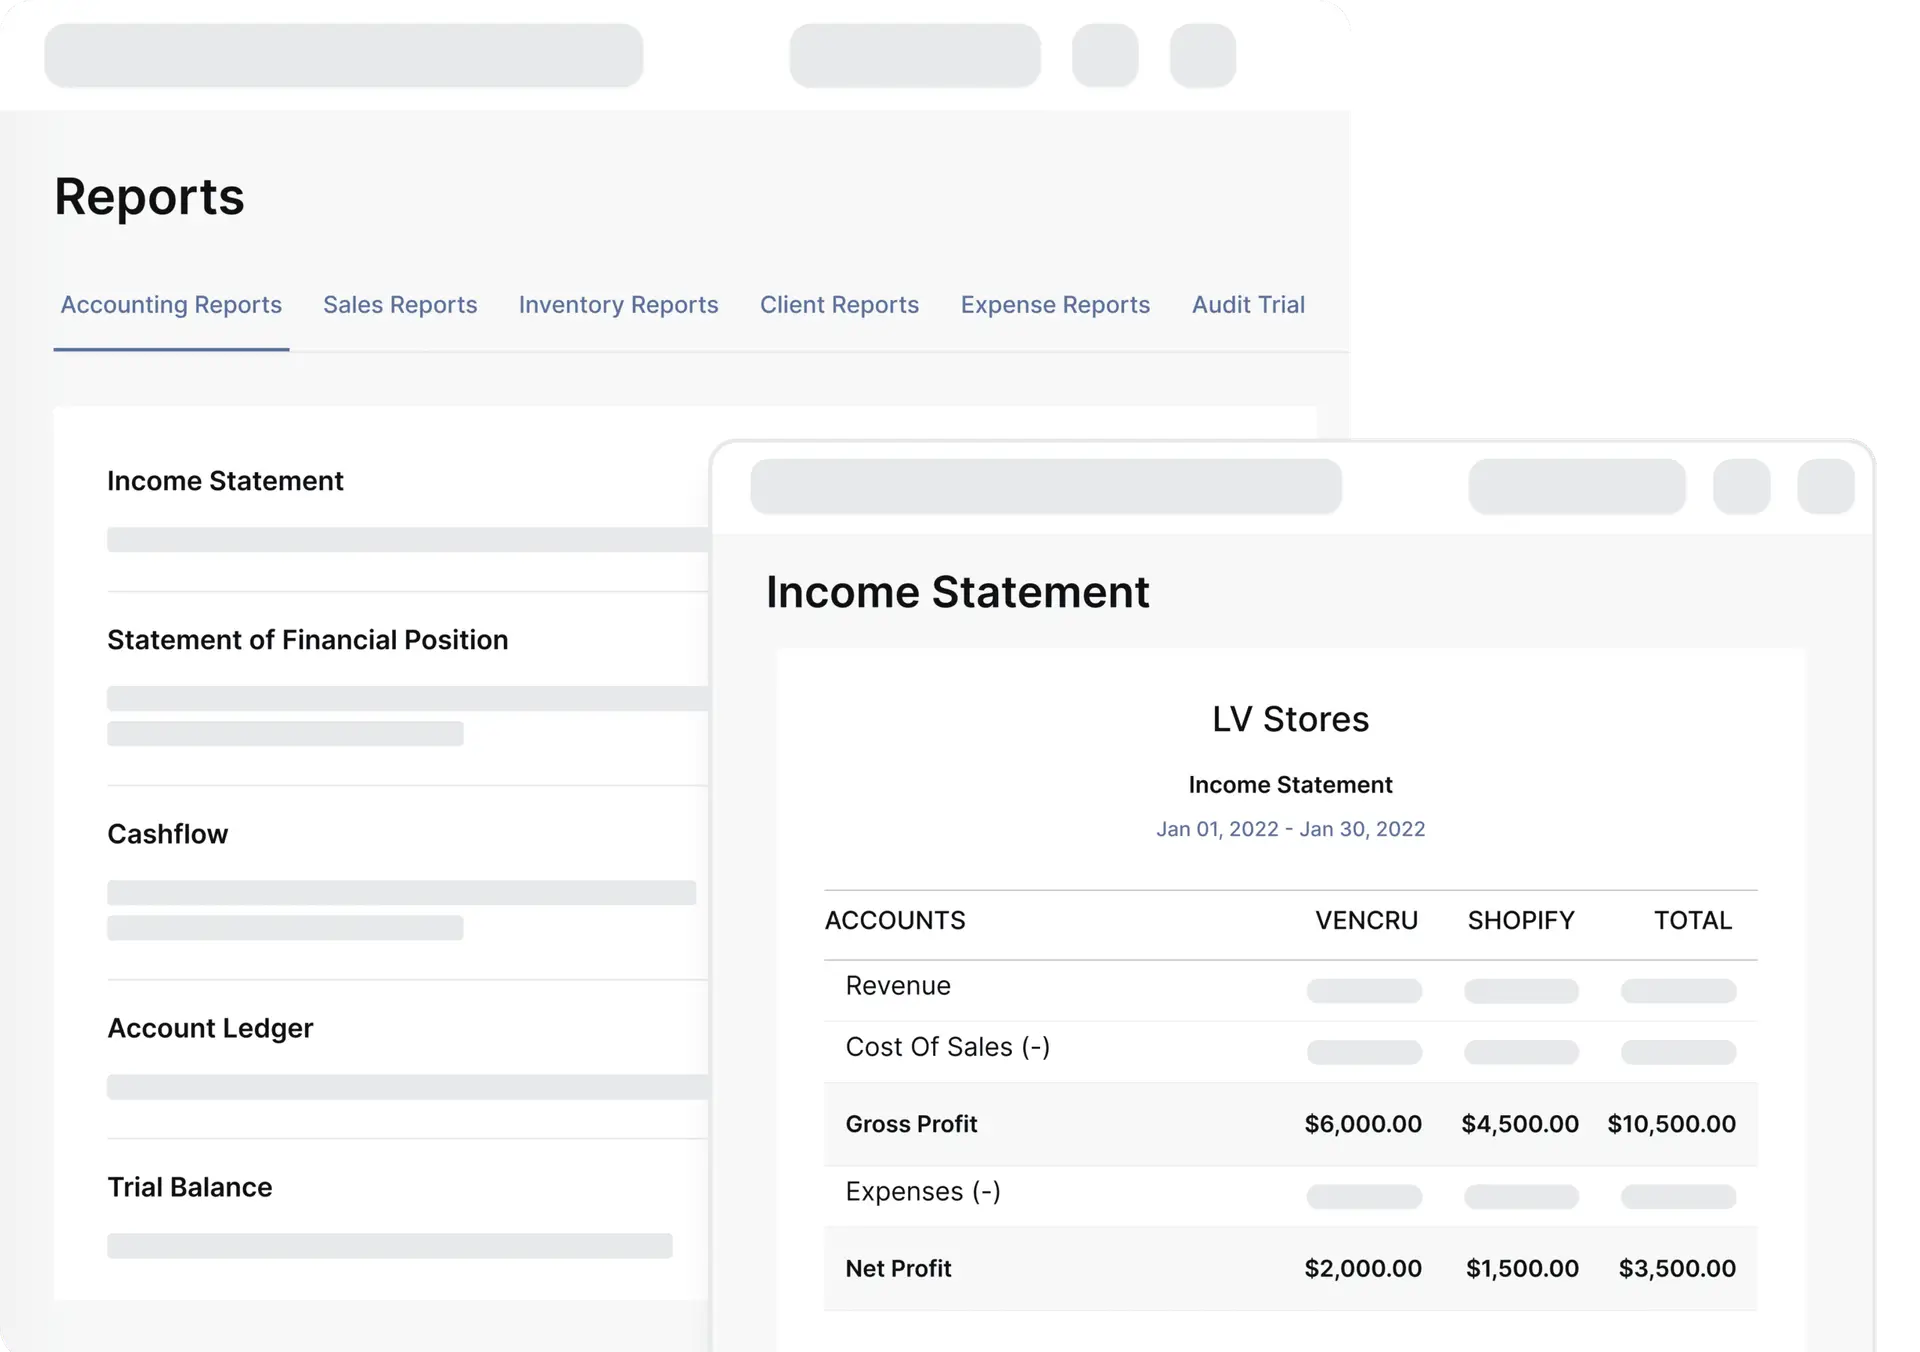The image size is (1920, 1352).
Task: Expand the Cashflow report details
Action: 168,833
